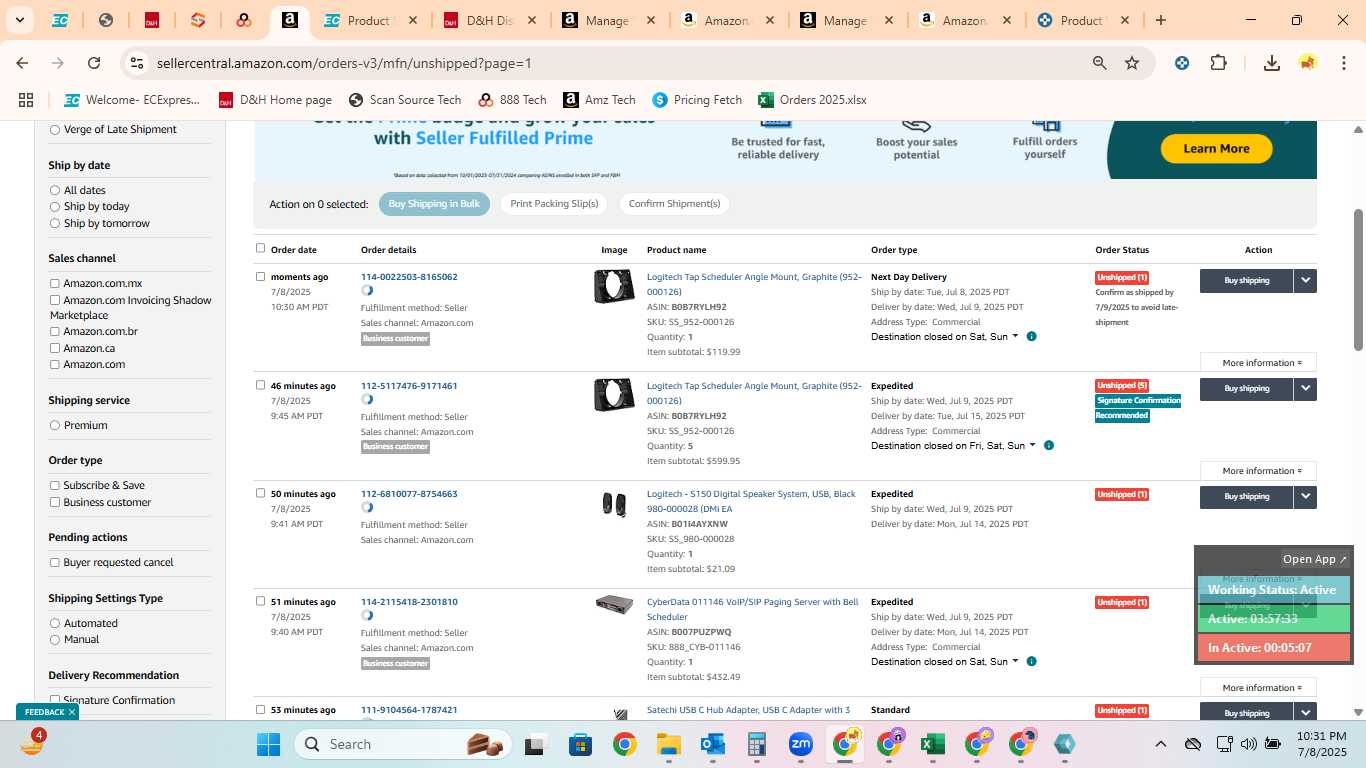Click Buy Shipping in Bulk button
1366x768 pixels.
point(434,204)
